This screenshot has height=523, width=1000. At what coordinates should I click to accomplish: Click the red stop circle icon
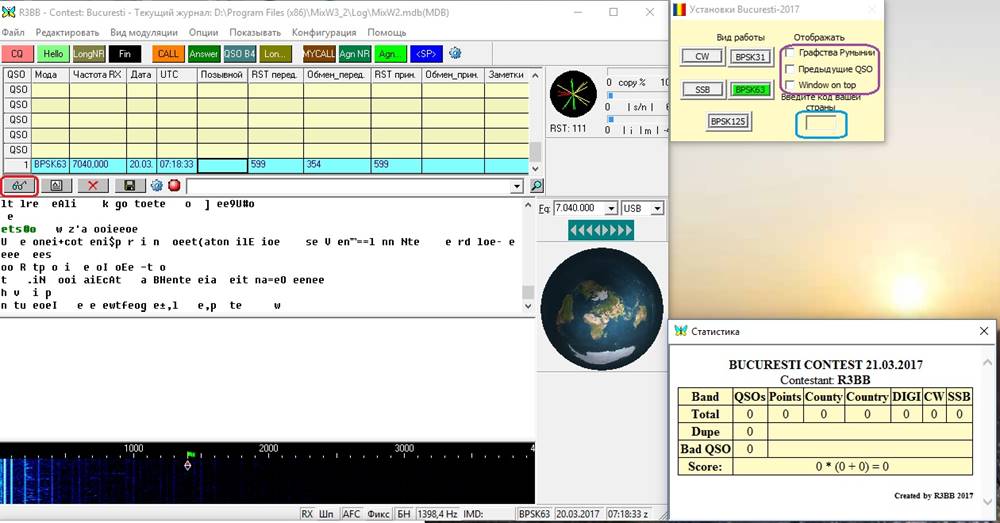[x=174, y=185]
